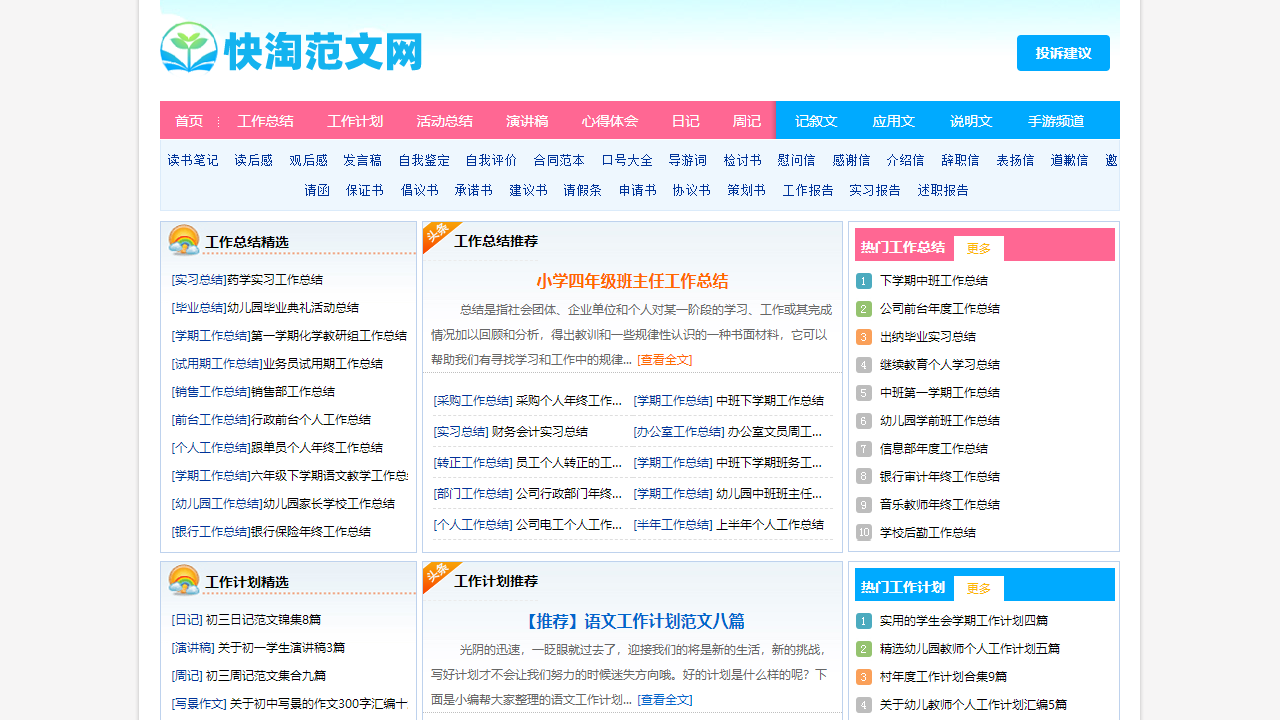
Task: Click orange 头条 ribbon on 工作计划推荐
Action: tap(437, 575)
